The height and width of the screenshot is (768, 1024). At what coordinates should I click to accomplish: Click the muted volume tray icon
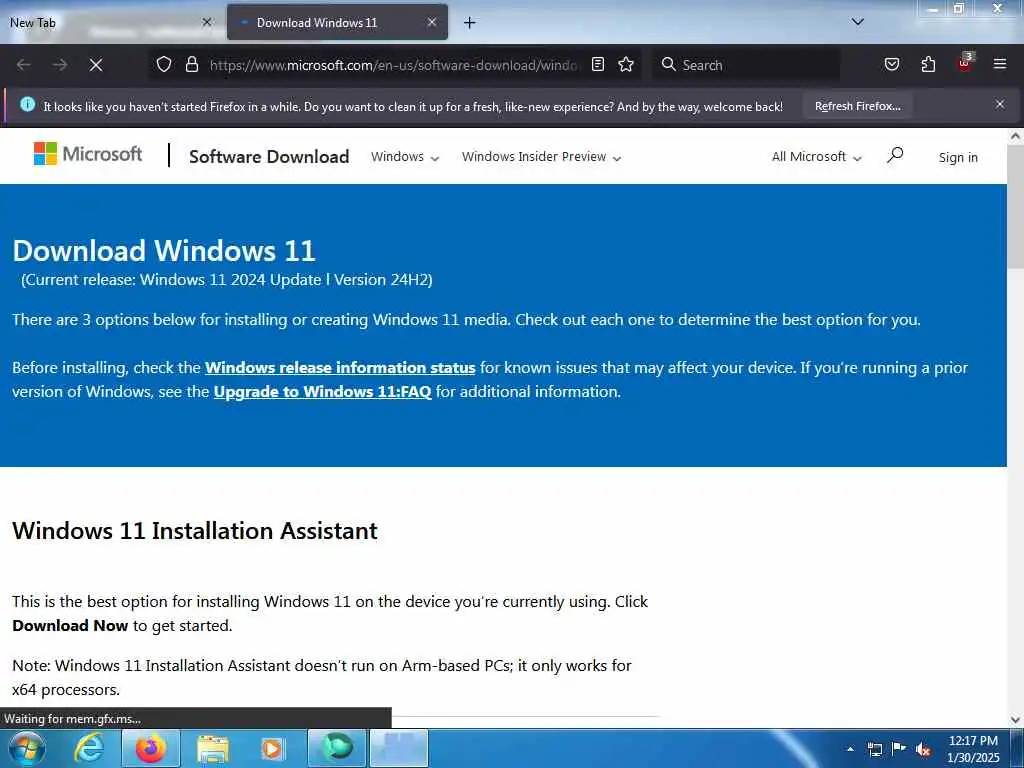pos(923,749)
